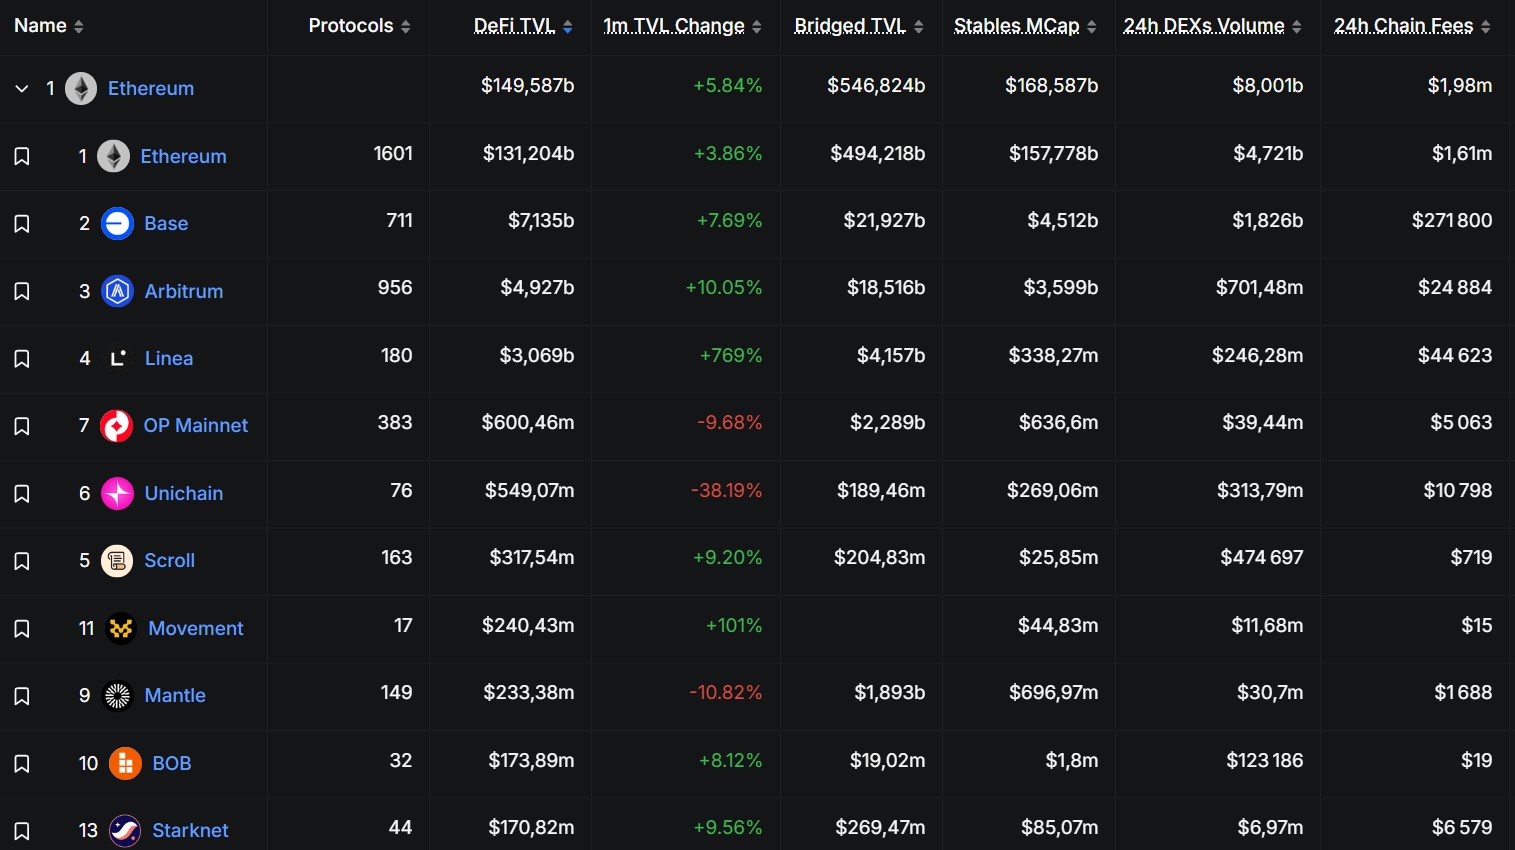
Task: Click the Movement chain logo icon
Action: (121, 628)
